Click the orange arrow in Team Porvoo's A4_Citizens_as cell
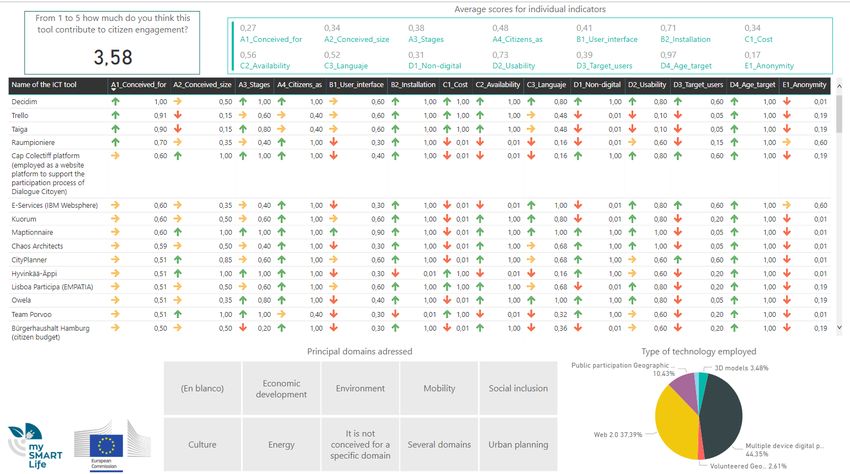The height and width of the screenshot is (474, 850). pos(281,314)
